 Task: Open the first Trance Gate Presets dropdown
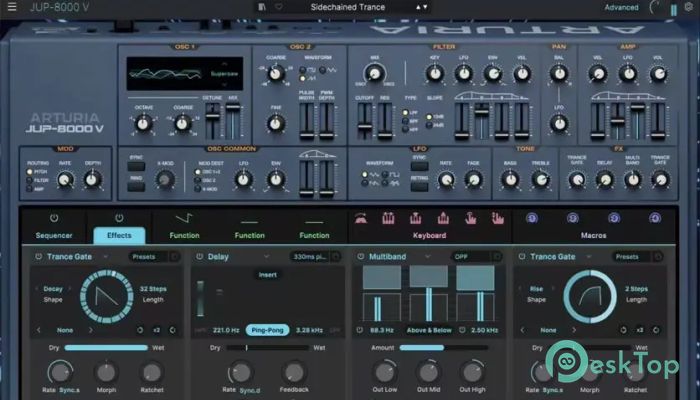pos(150,256)
